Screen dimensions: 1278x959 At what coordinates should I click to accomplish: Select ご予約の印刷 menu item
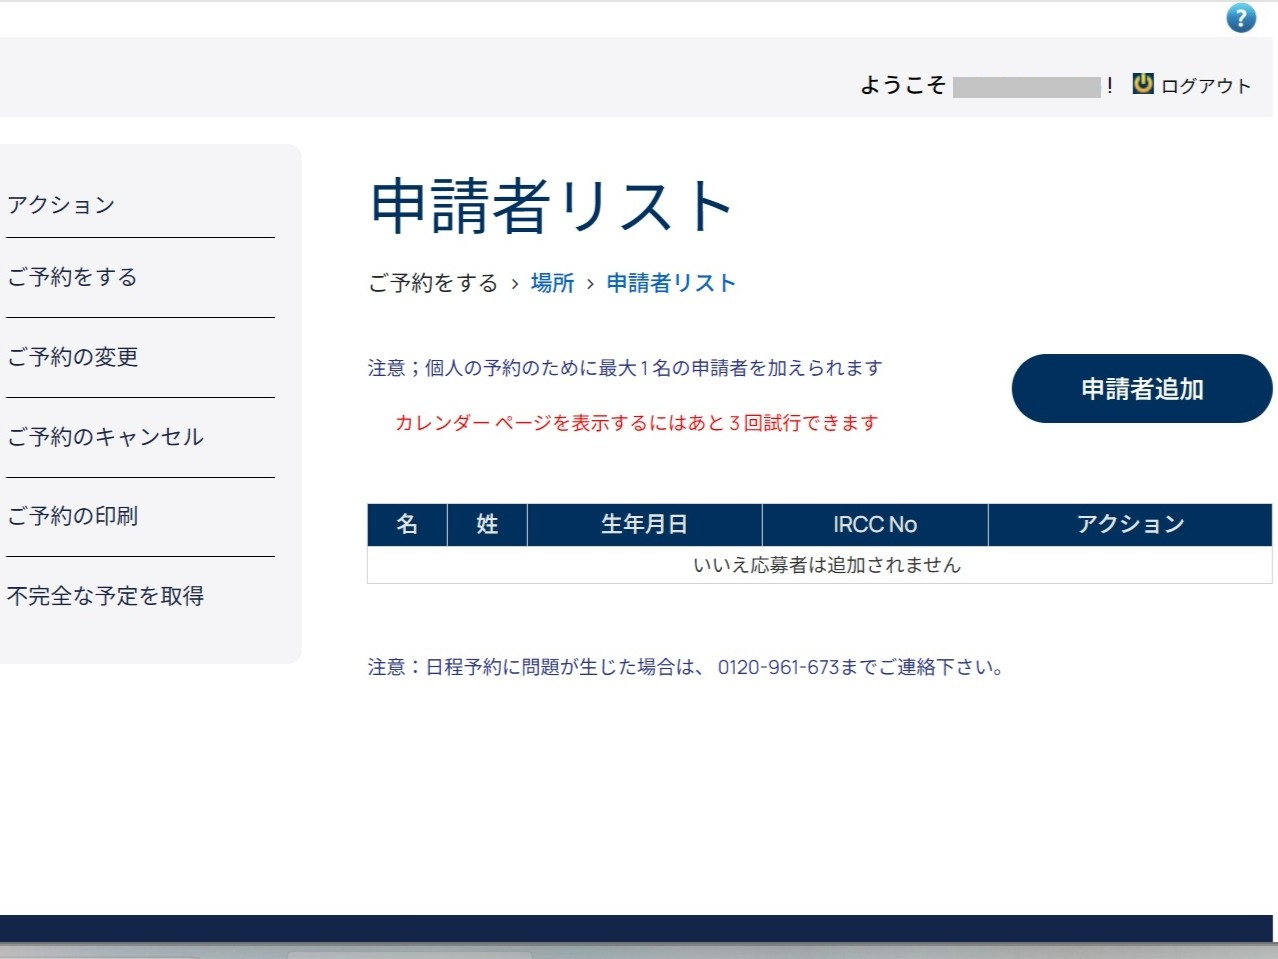pyautogui.click(x=73, y=516)
